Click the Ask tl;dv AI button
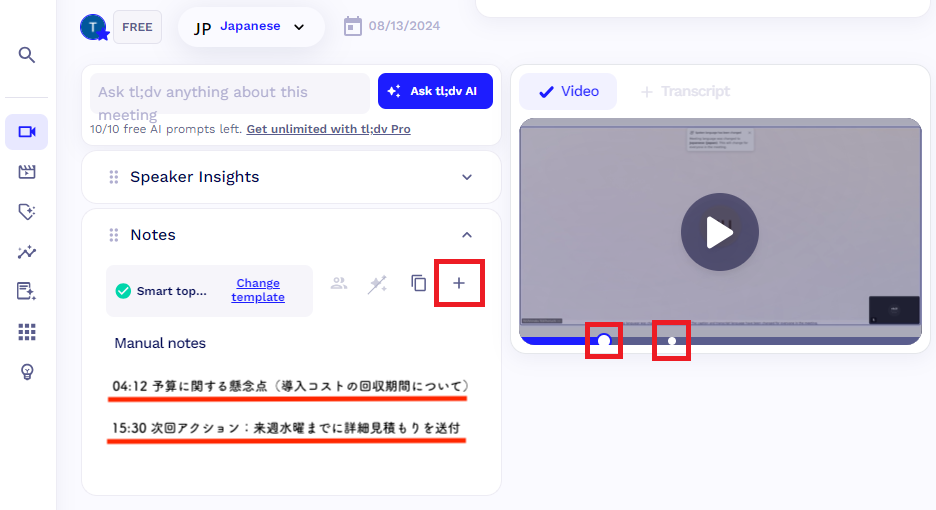 click(435, 91)
